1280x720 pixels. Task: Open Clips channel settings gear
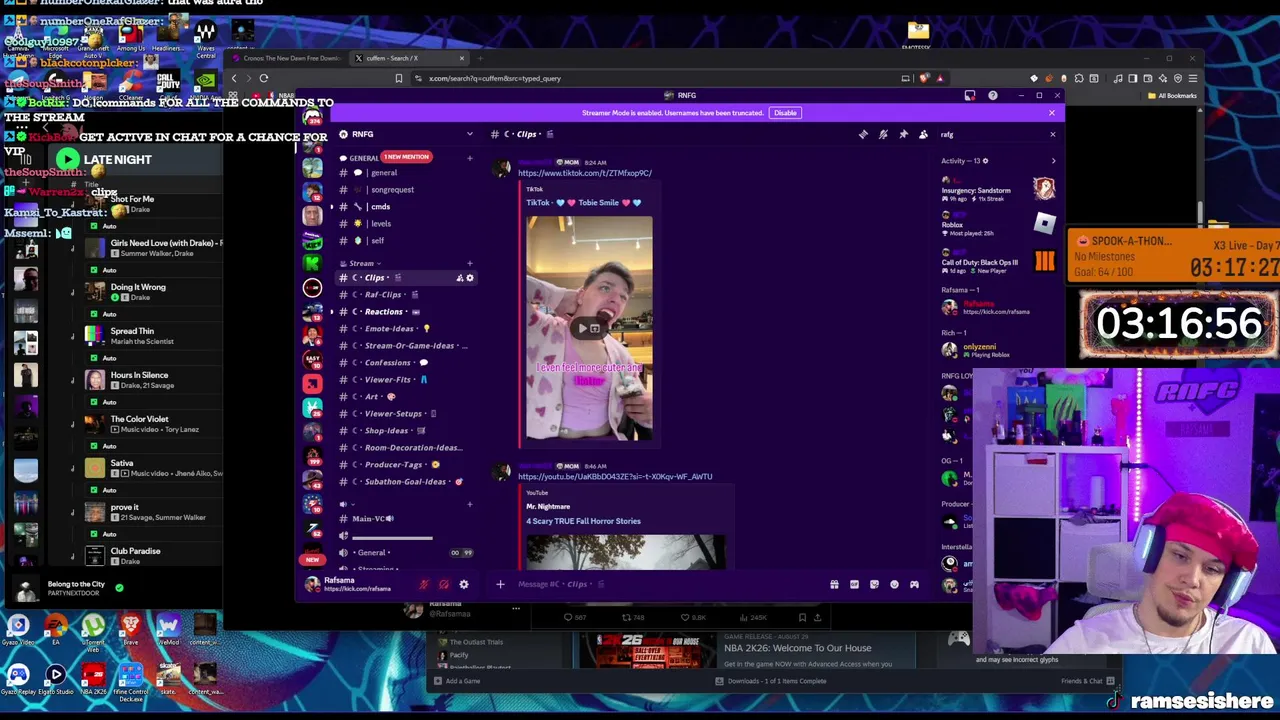tap(470, 278)
